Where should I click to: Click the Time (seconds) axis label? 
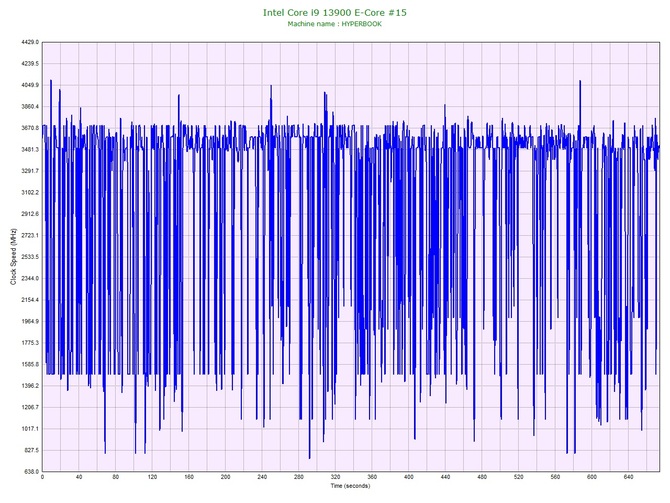pos(350,486)
